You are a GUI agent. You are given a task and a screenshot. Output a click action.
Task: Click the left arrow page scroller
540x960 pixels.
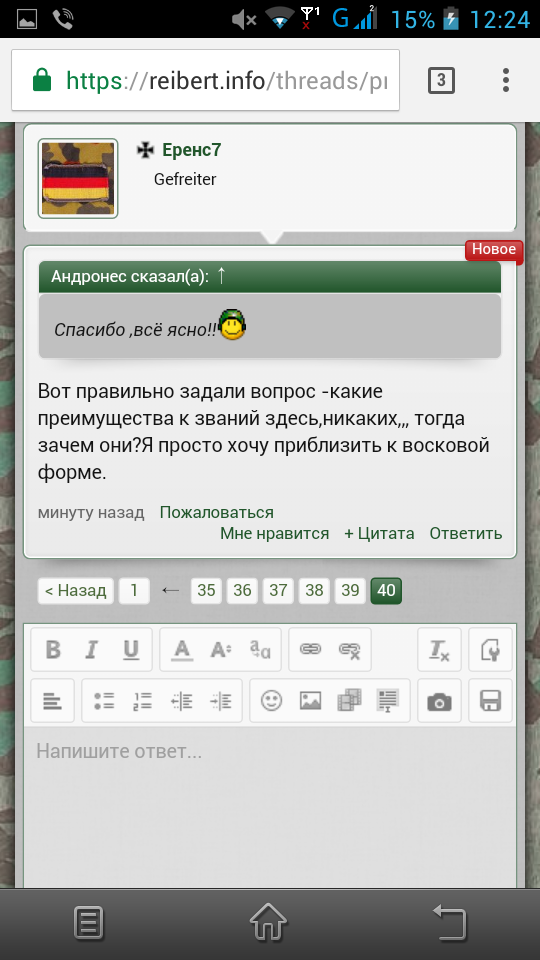(x=170, y=591)
